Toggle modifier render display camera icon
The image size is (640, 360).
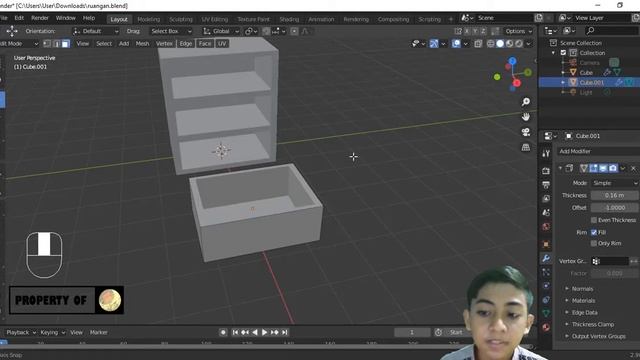click(613, 168)
